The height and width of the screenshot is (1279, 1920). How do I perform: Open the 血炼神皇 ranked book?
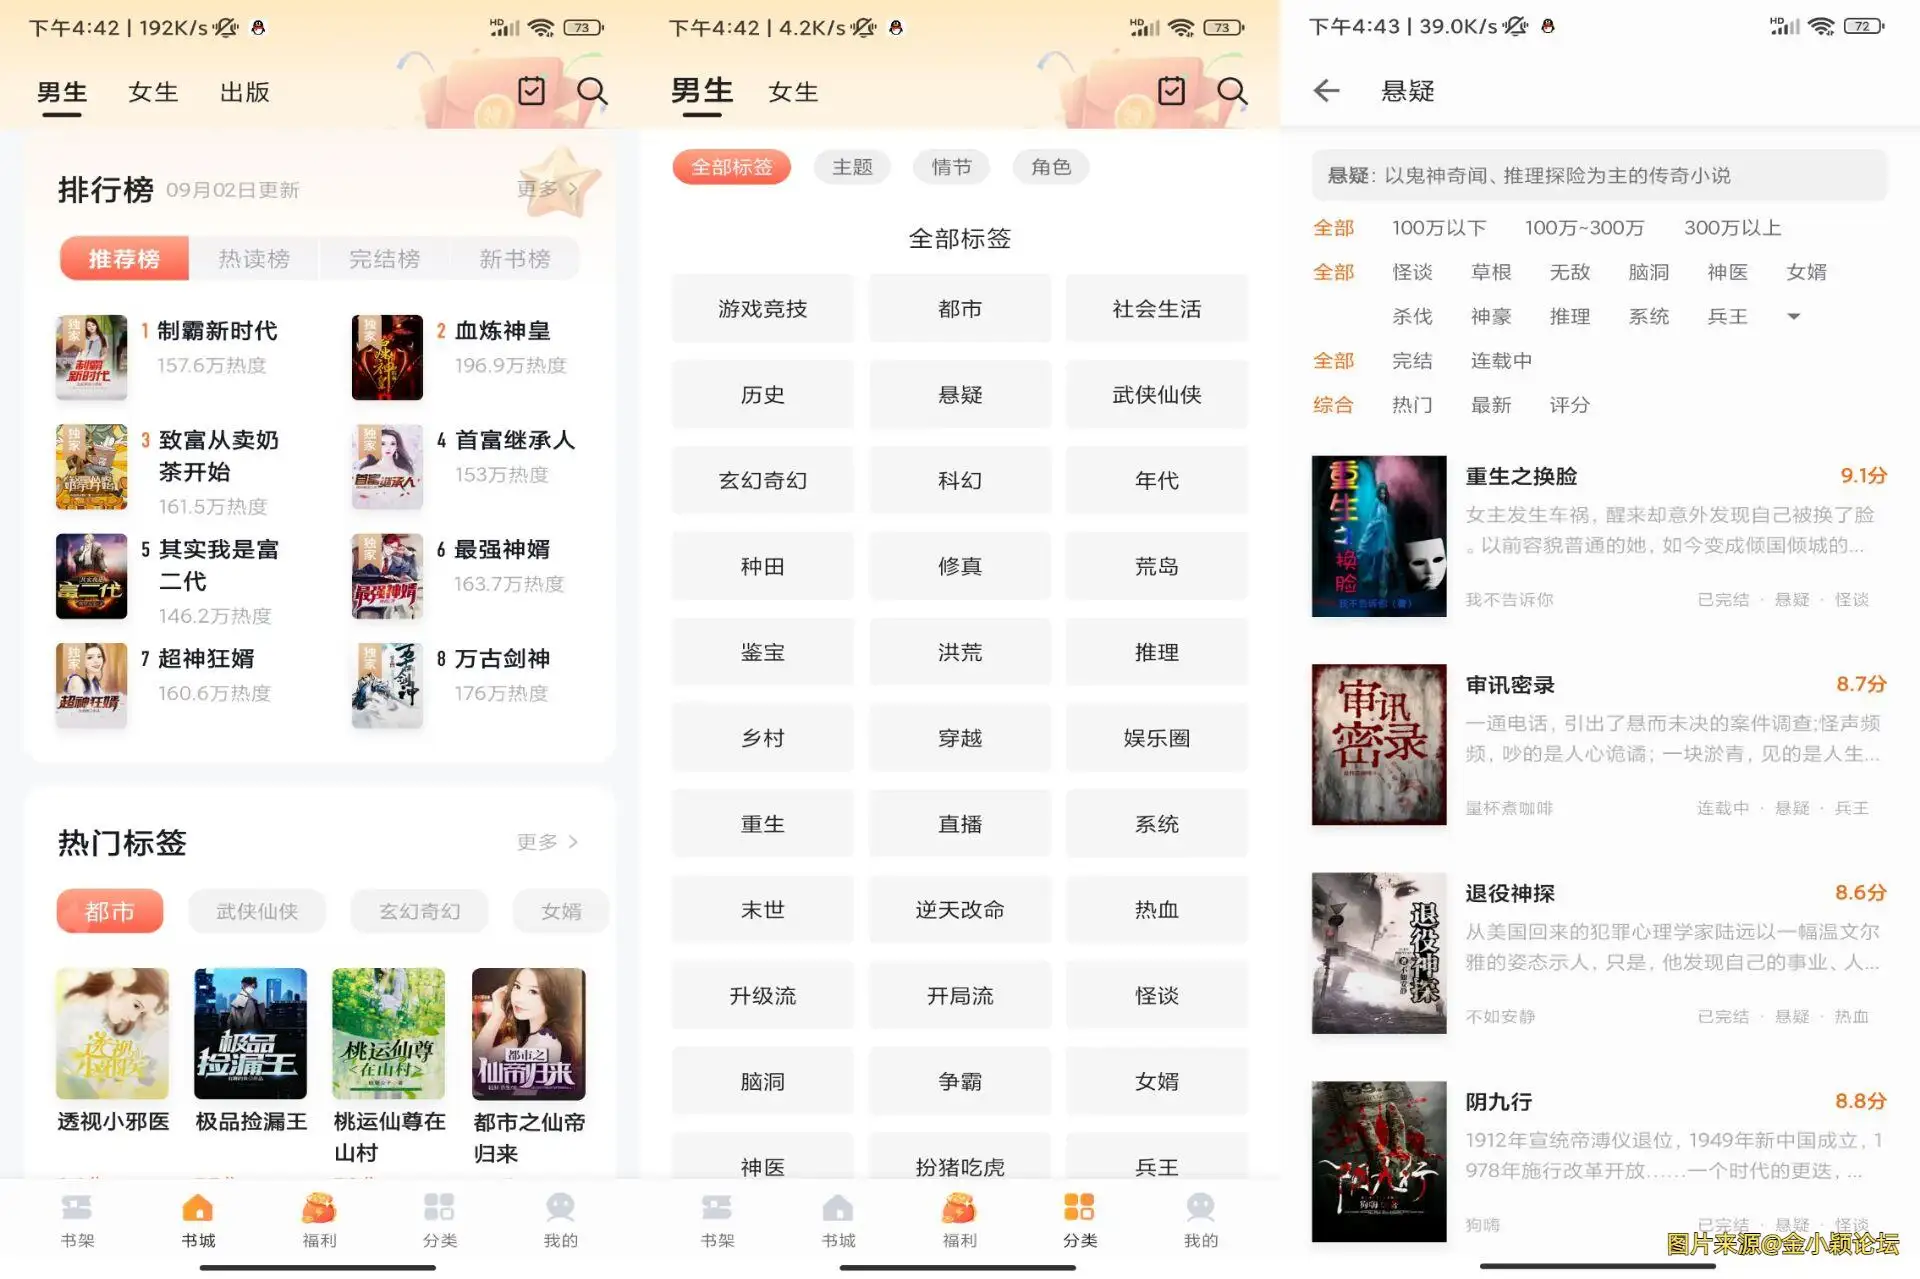(502, 331)
